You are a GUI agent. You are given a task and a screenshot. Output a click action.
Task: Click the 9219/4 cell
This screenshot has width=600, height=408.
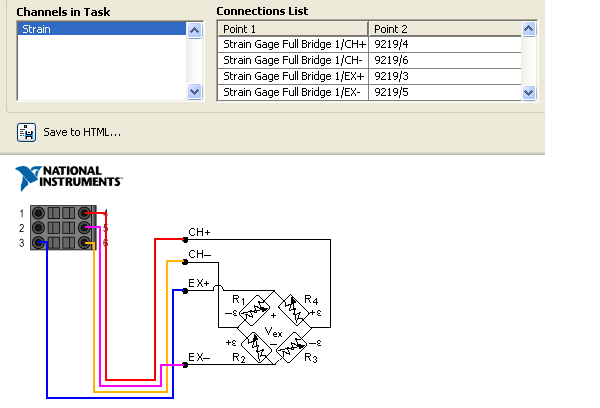(x=445, y=44)
